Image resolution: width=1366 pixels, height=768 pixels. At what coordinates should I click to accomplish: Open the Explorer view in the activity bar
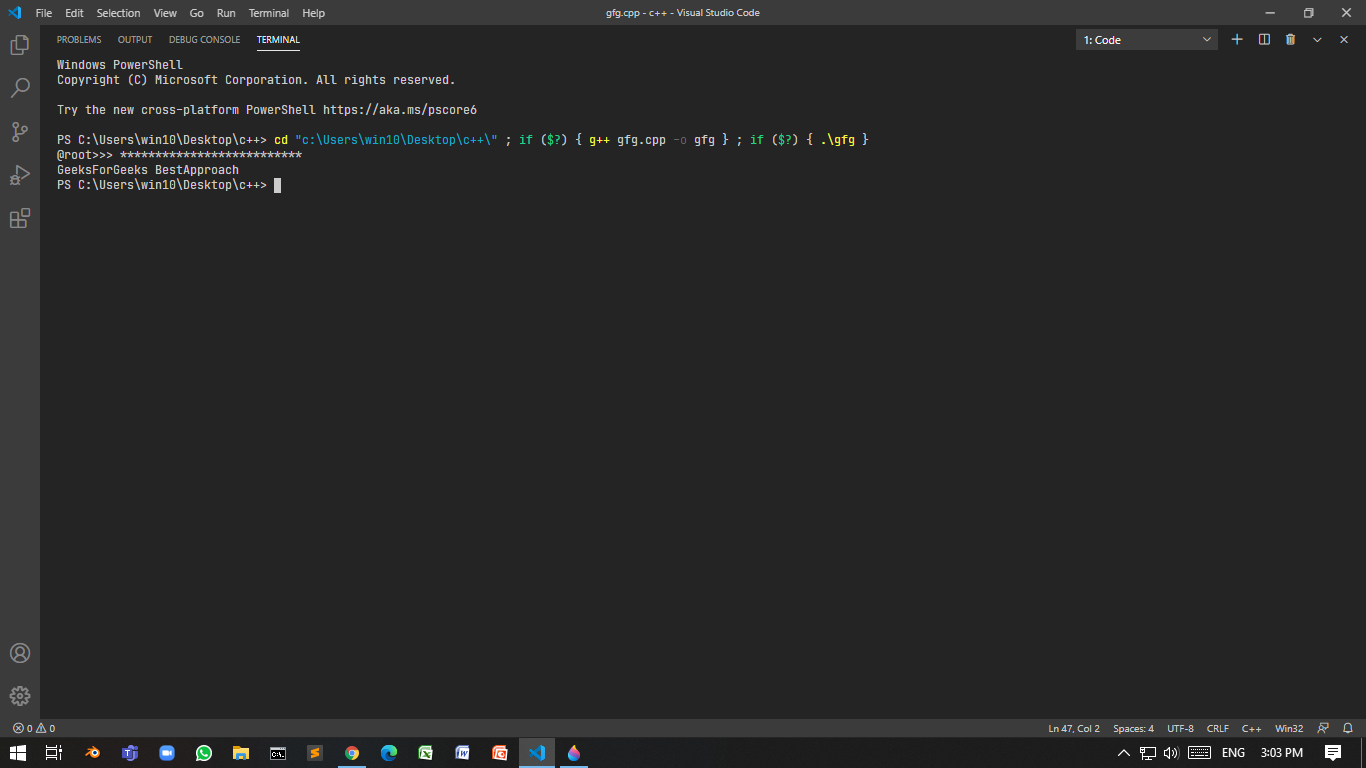tap(20, 45)
